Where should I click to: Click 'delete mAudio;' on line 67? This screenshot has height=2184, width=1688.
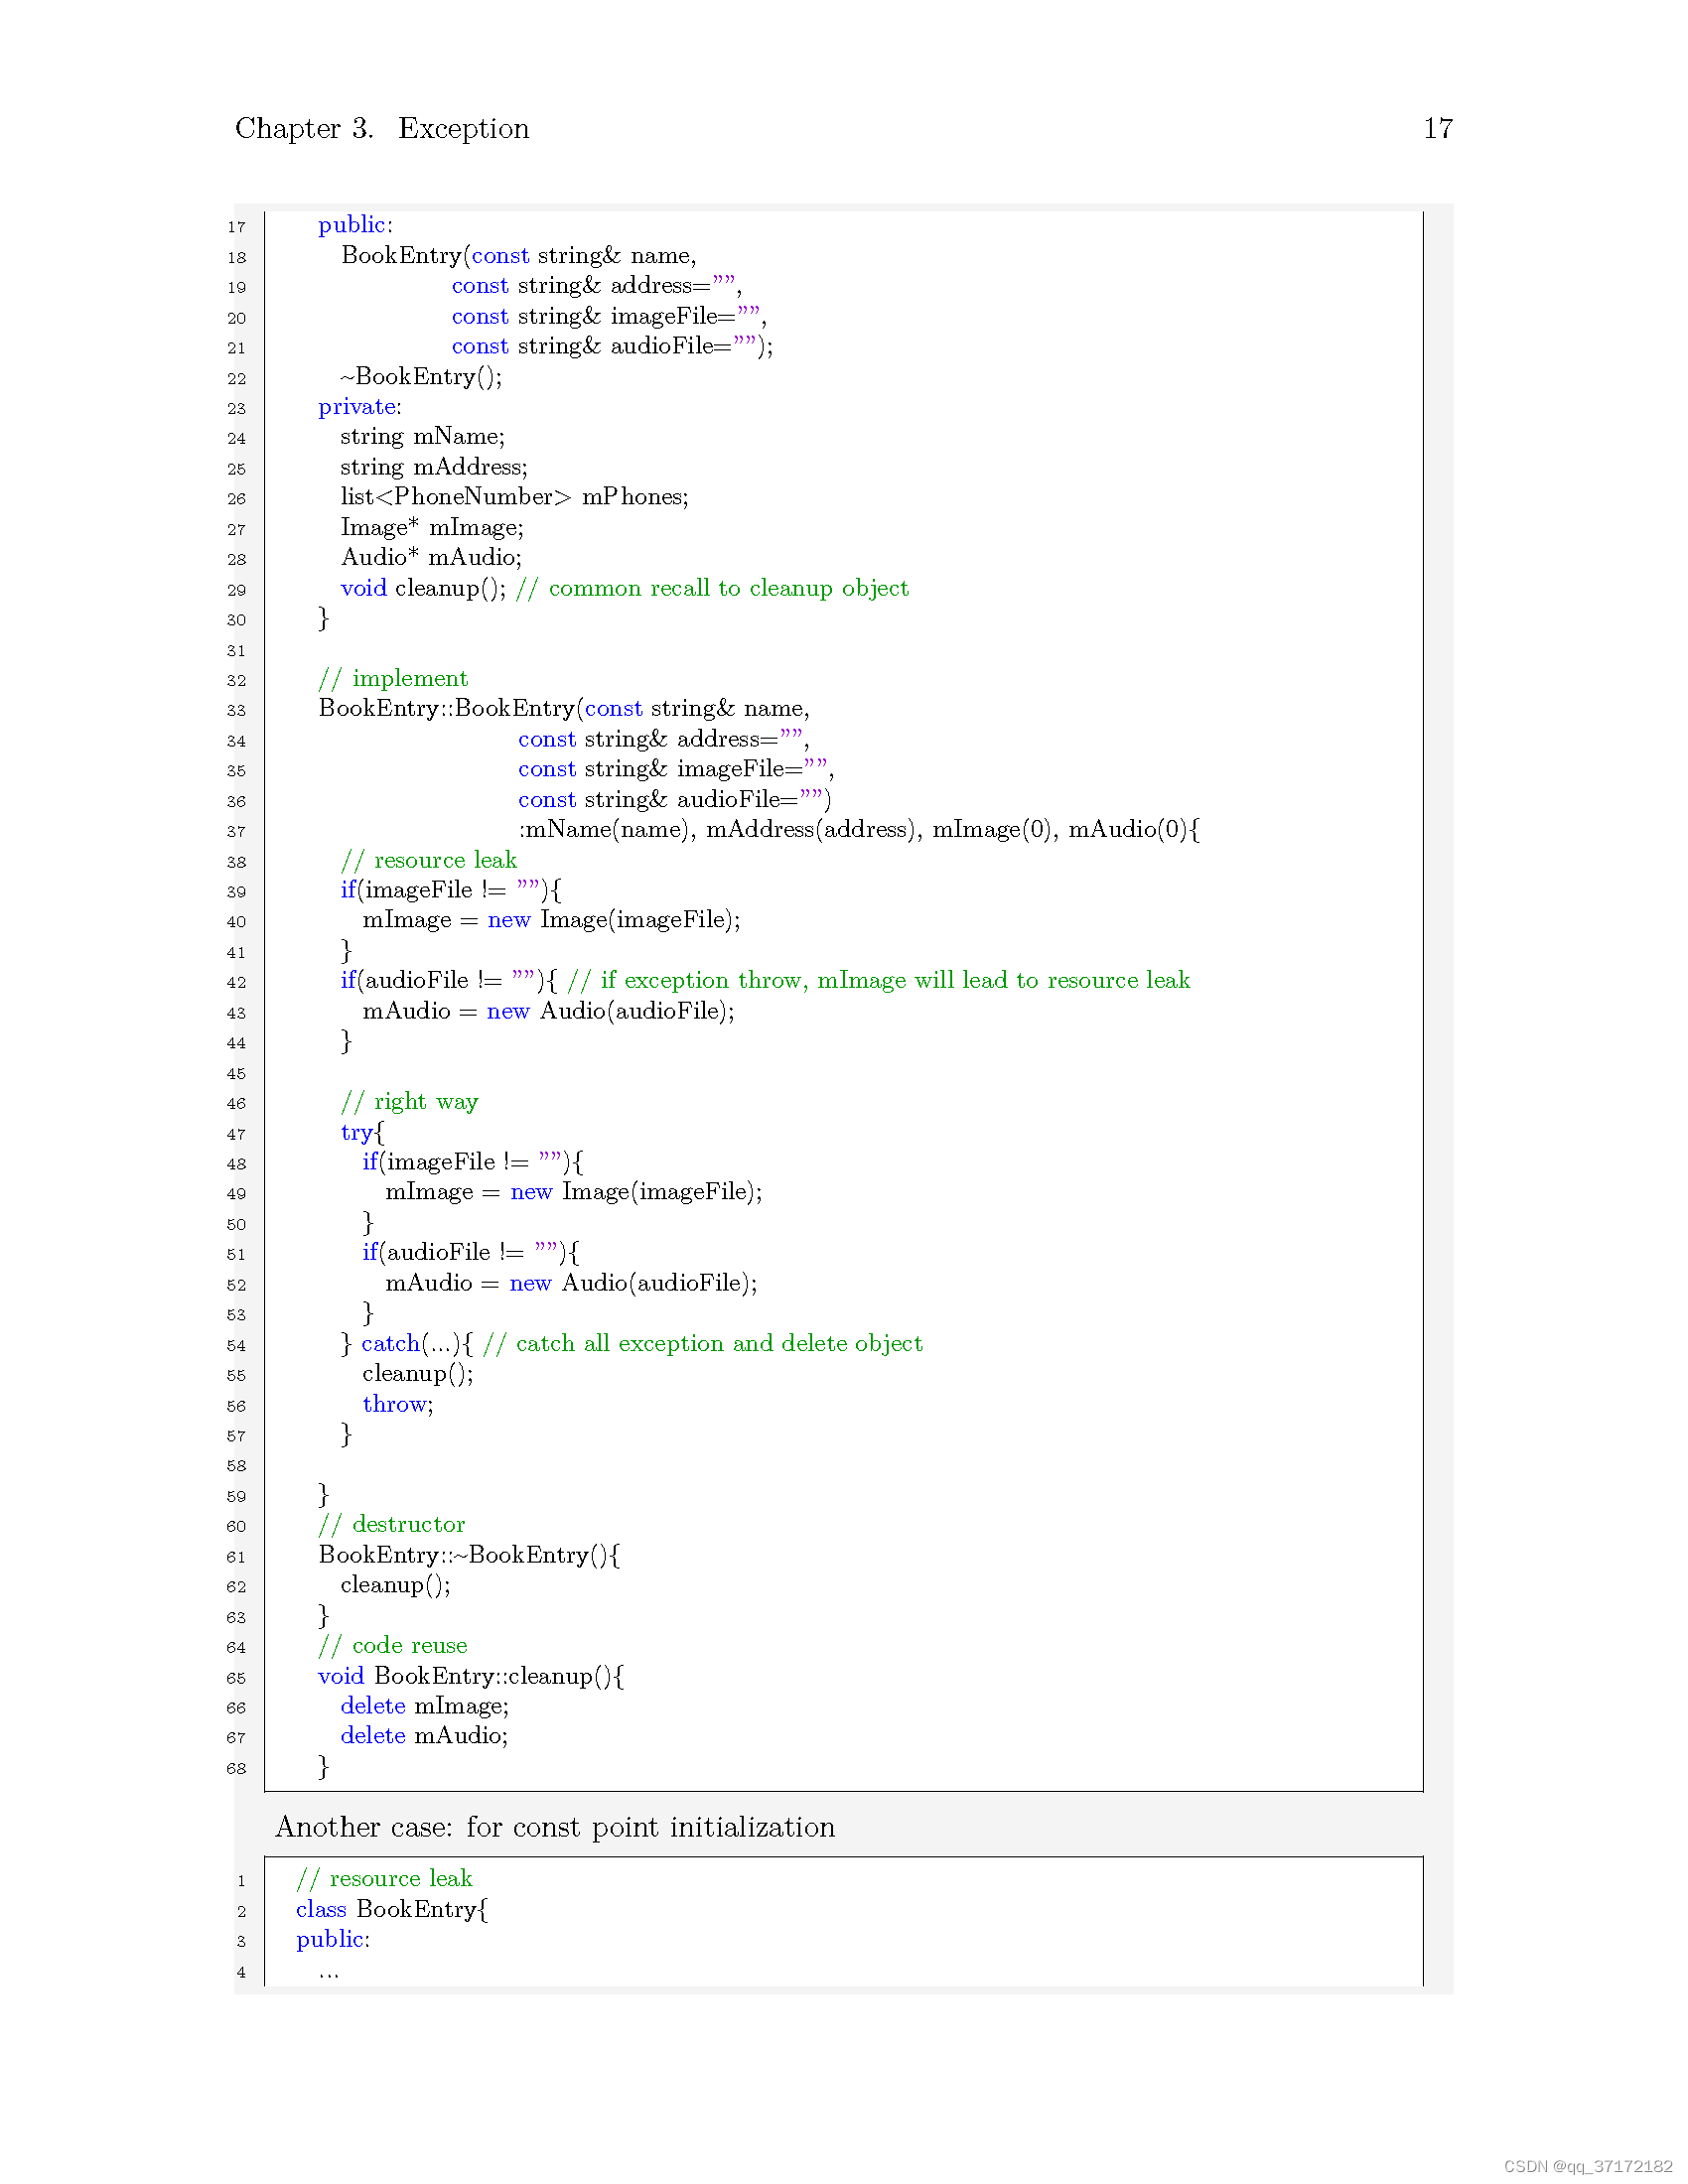point(424,1737)
